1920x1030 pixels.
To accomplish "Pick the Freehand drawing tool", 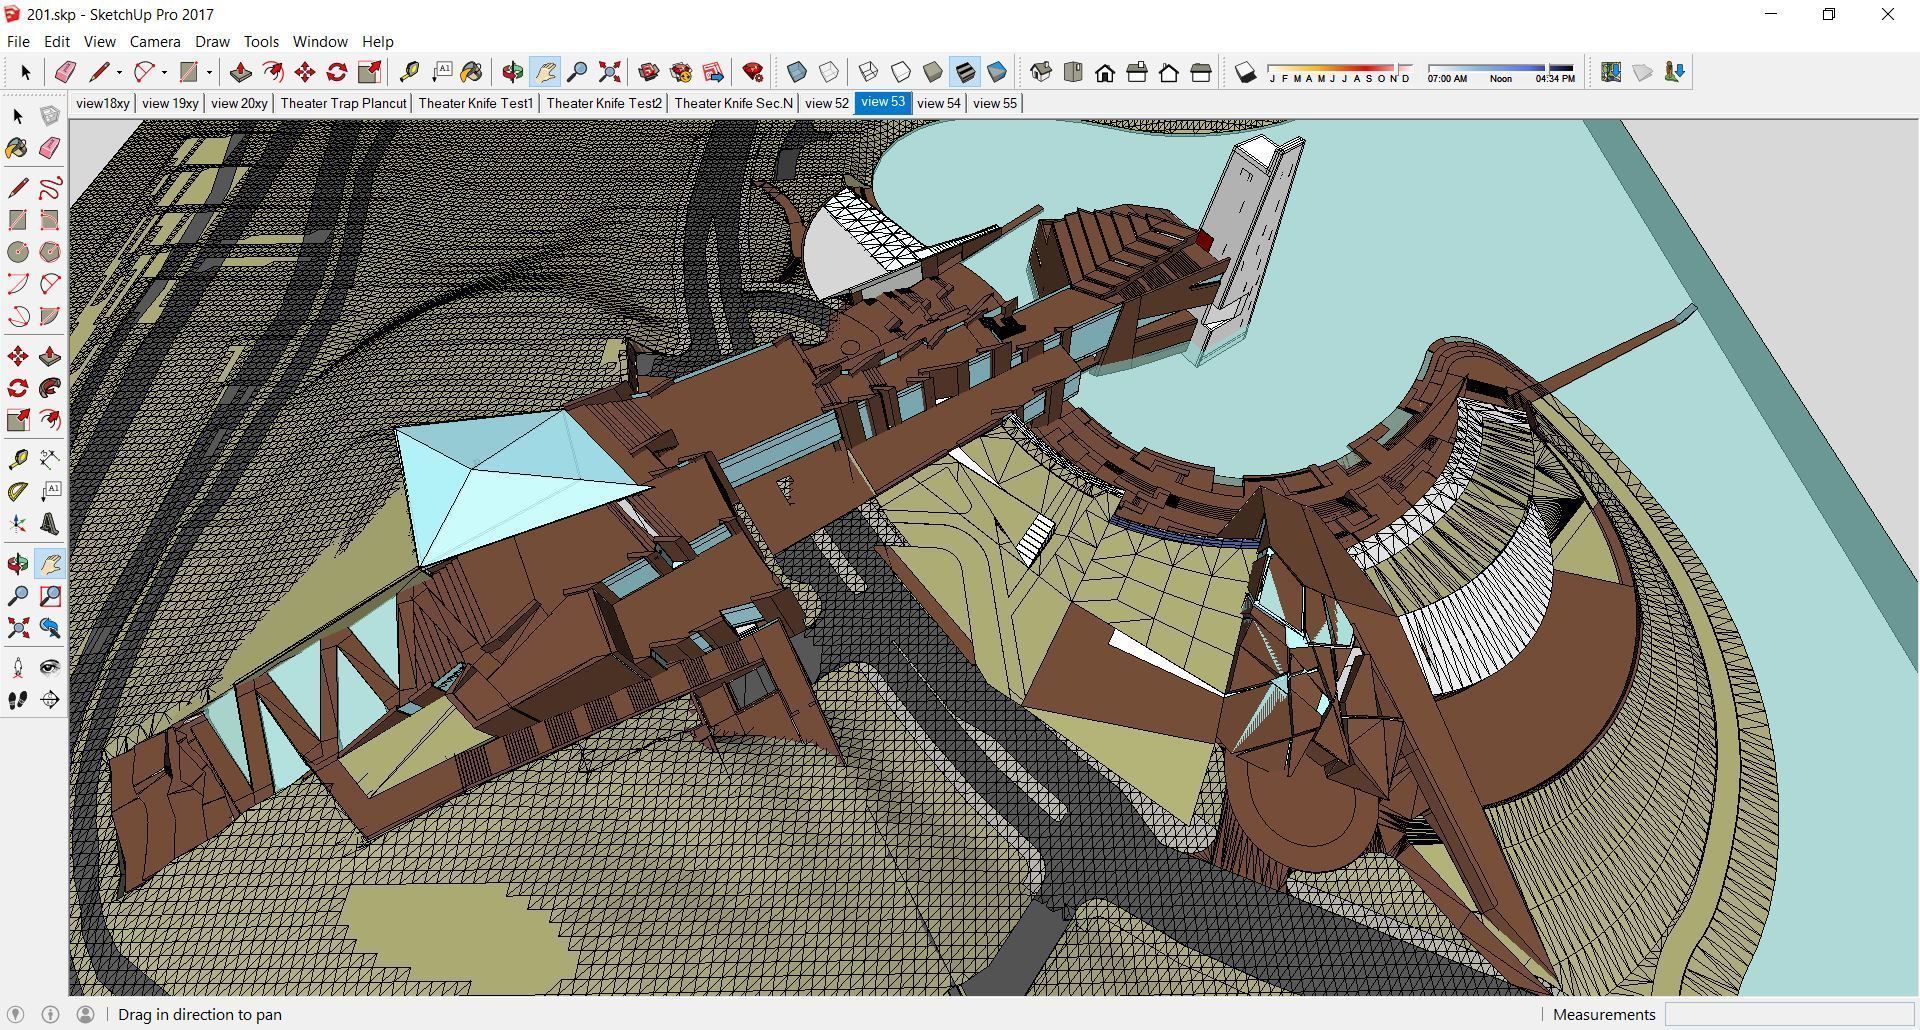I will pyautogui.click(x=50, y=188).
